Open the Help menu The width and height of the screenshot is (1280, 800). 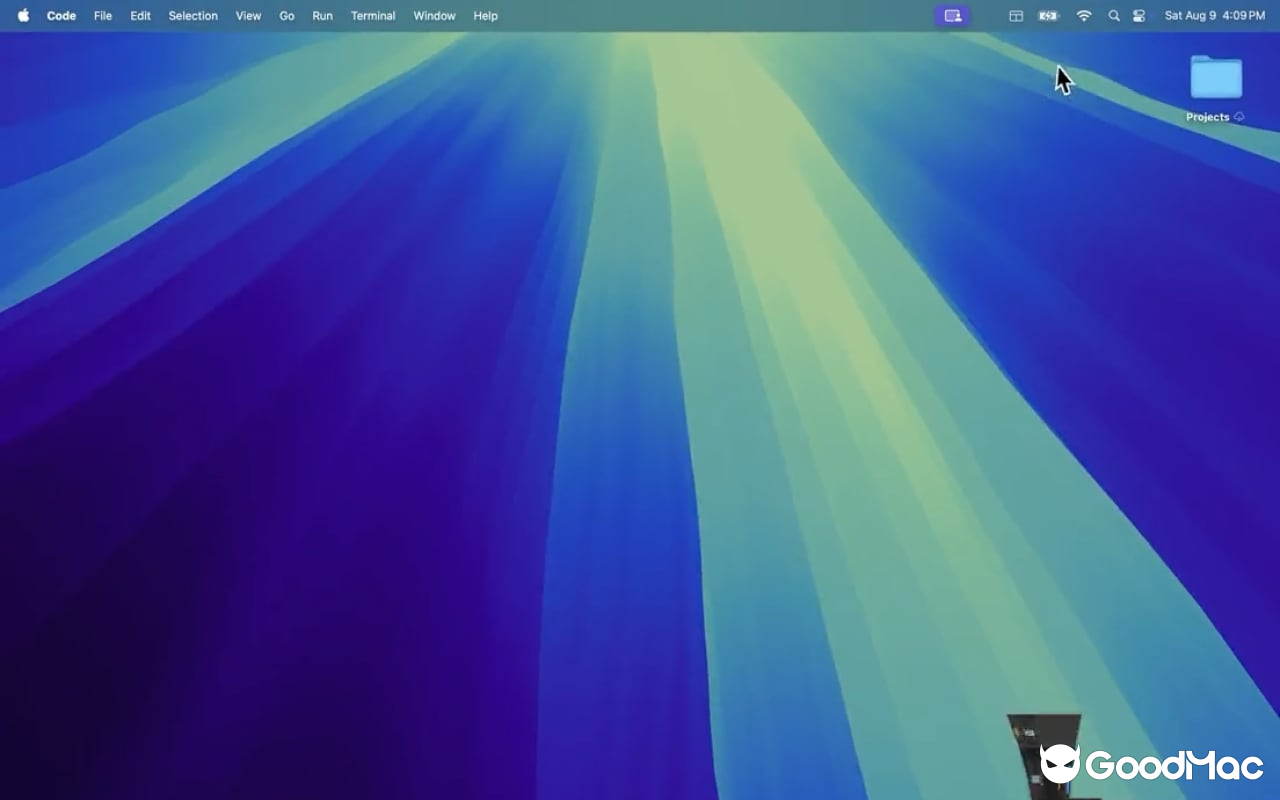(484, 15)
